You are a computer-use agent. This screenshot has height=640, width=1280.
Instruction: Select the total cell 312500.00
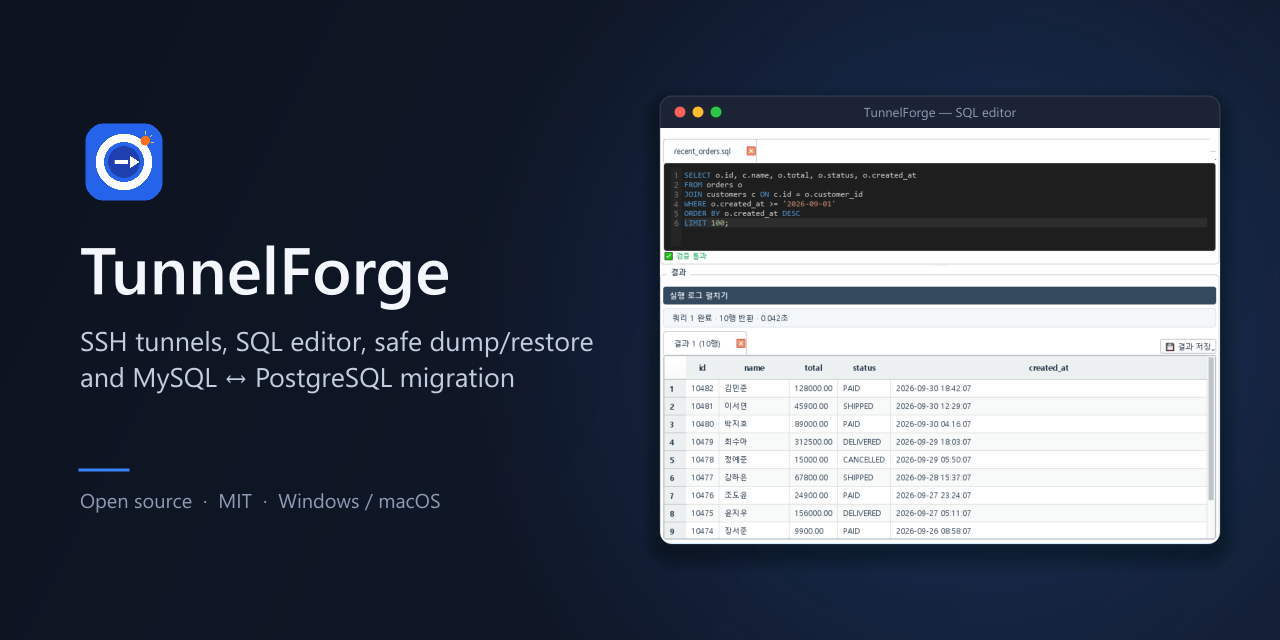pyautogui.click(x=813, y=442)
